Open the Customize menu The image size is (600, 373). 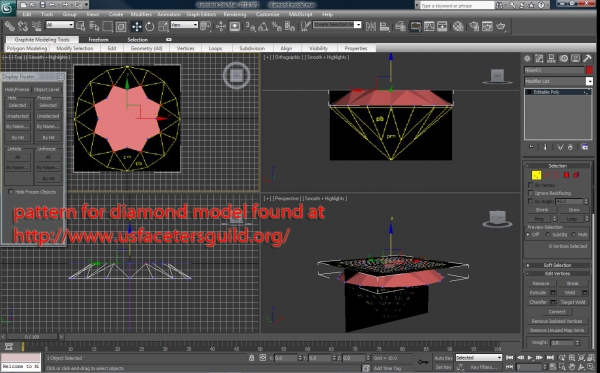click(267, 14)
